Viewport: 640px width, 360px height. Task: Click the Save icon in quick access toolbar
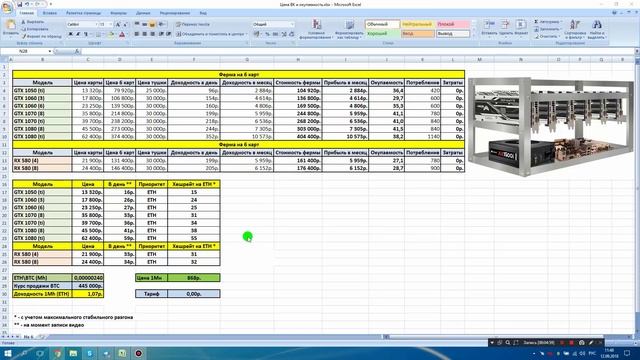click(19, 4)
